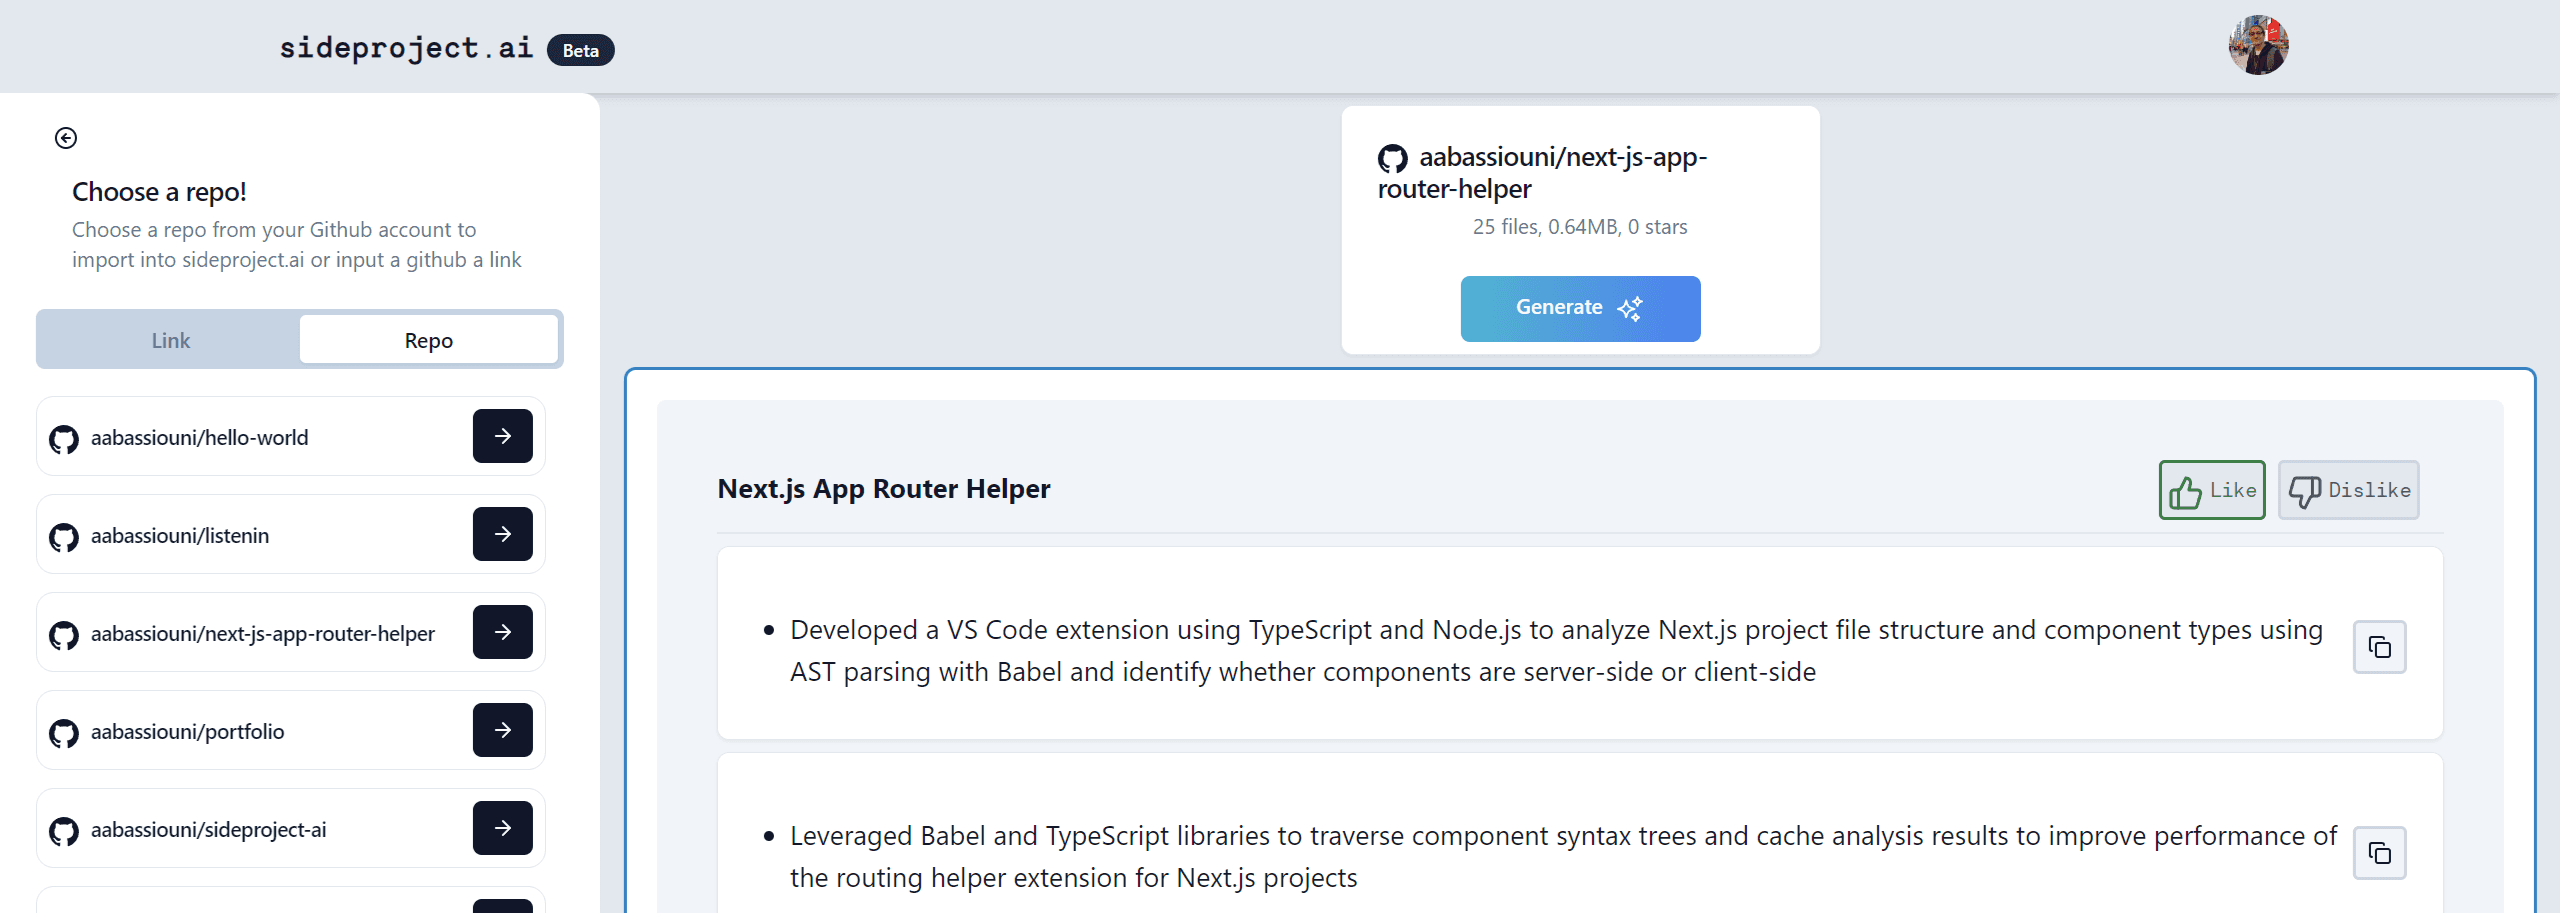Click the Generate button
This screenshot has width=2560, height=913.
(x=1580, y=308)
